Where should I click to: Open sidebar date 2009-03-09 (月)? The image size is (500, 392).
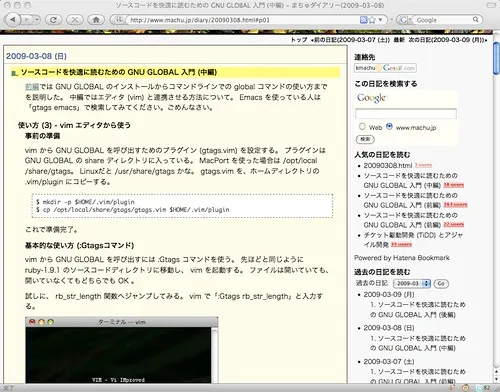coord(389,295)
